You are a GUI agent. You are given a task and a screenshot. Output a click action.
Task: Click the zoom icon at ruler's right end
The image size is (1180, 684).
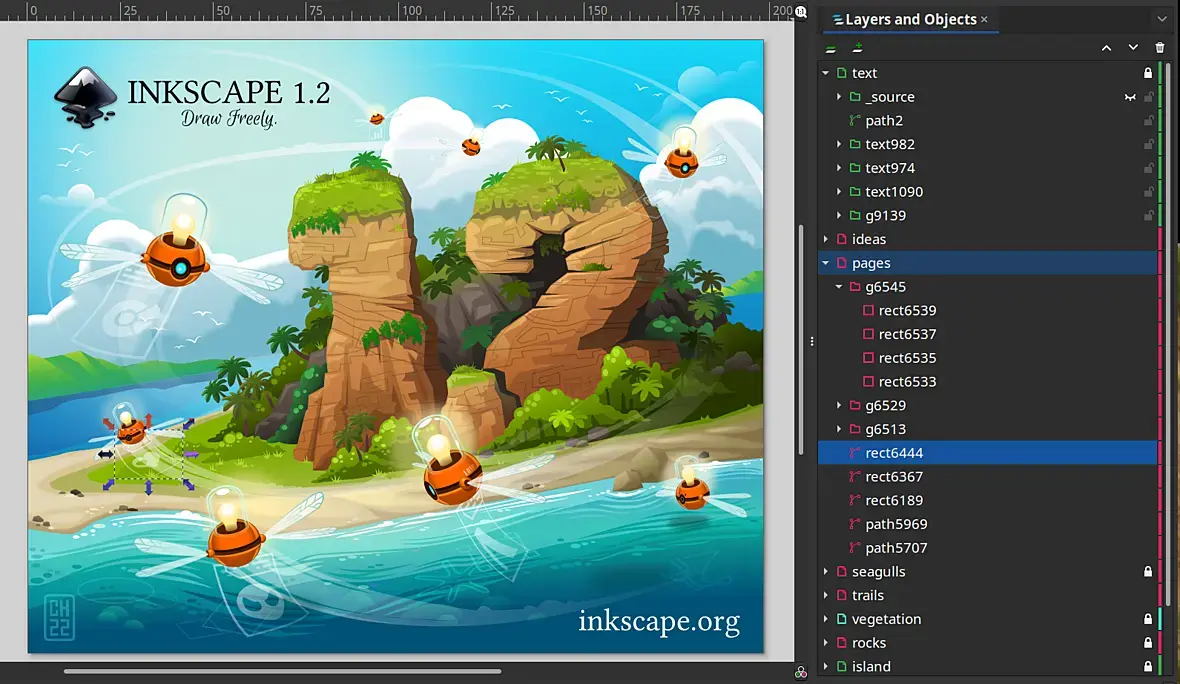[x=801, y=11]
